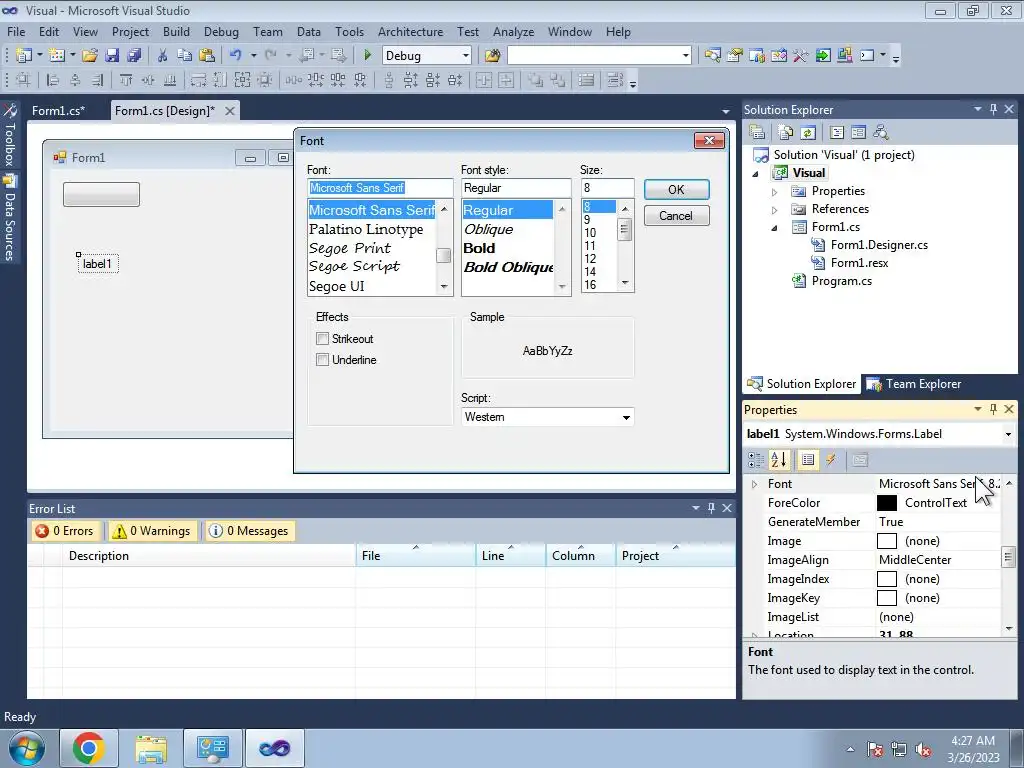
Task: Click the Undo arrow icon
Action: [x=236, y=56]
